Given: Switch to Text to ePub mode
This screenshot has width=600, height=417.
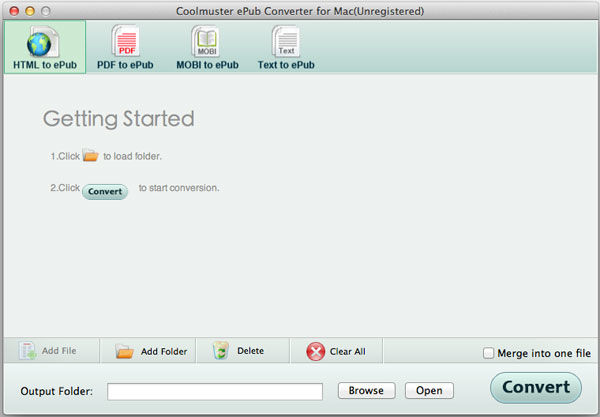Looking at the screenshot, I should [286, 47].
